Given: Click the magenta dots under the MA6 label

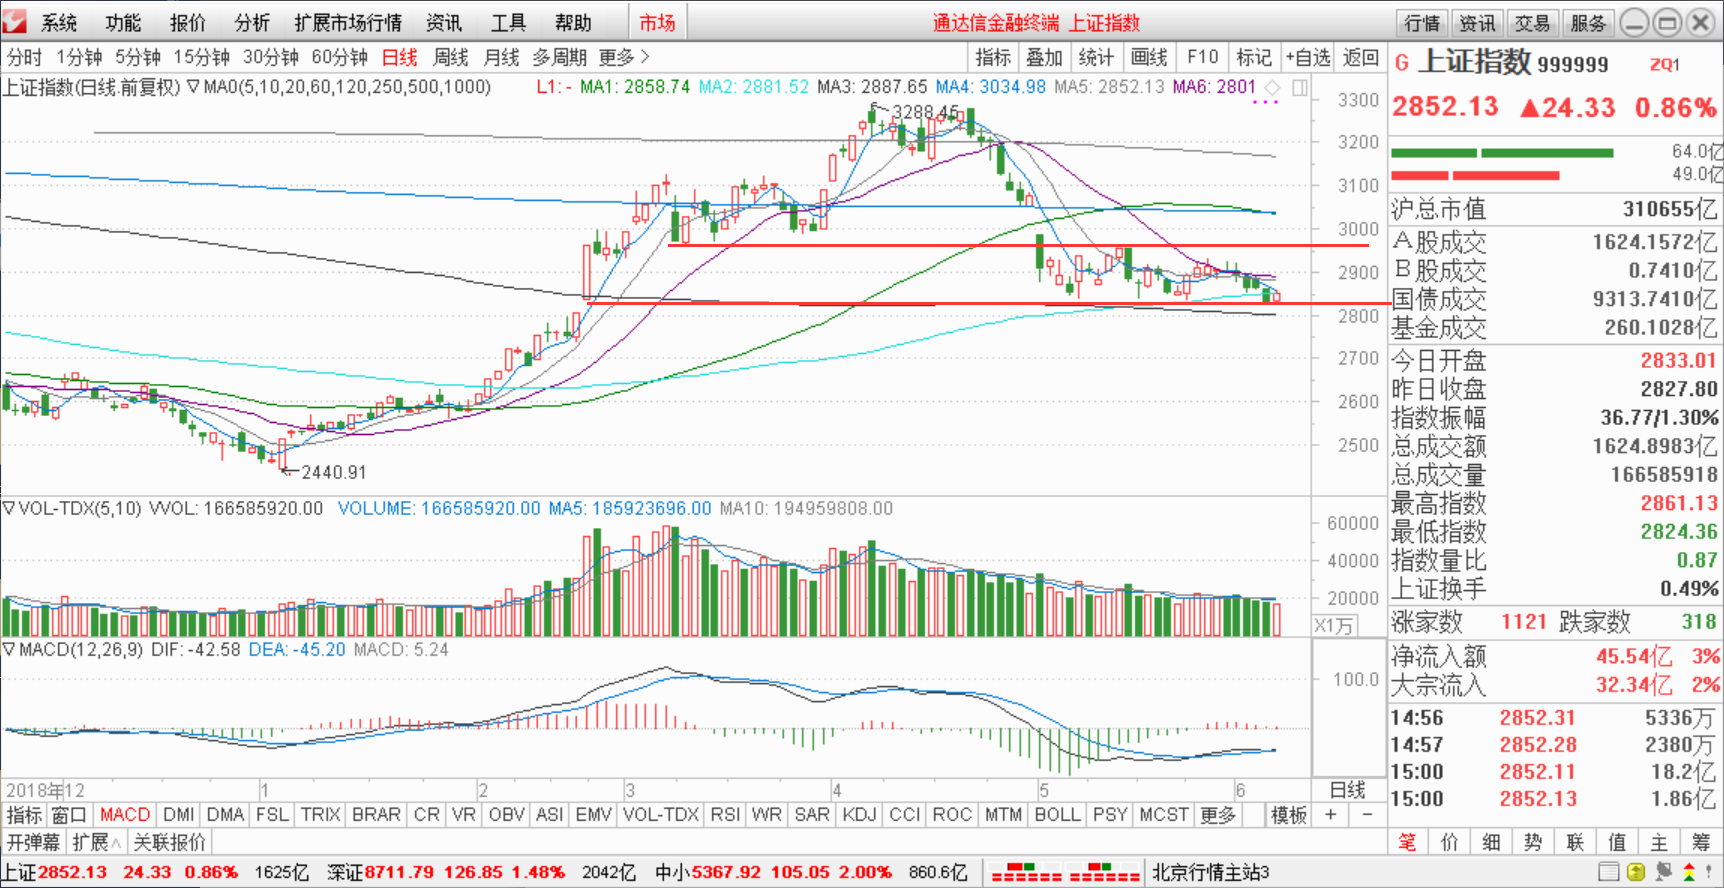Looking at the screenshot, I should pos(1265,102).
